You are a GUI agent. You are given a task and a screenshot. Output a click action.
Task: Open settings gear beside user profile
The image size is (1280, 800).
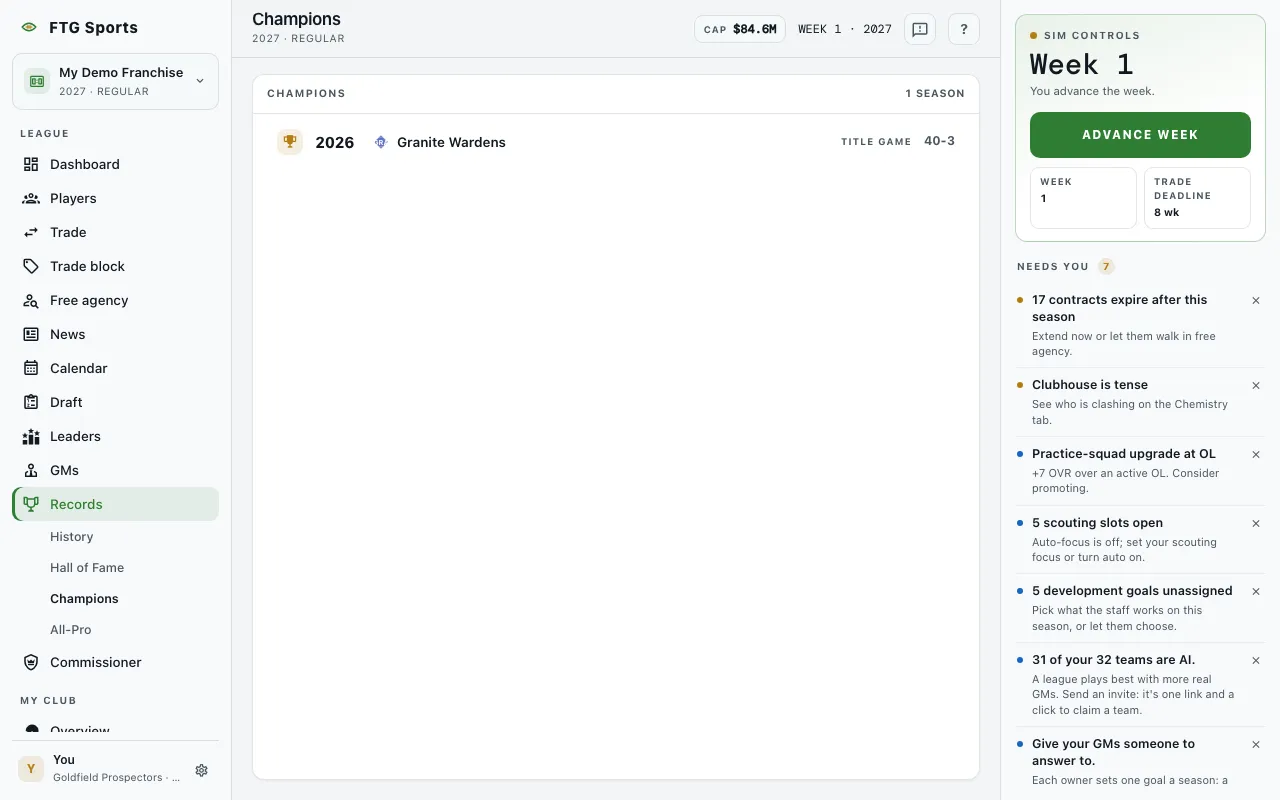[x=201, y=770]
